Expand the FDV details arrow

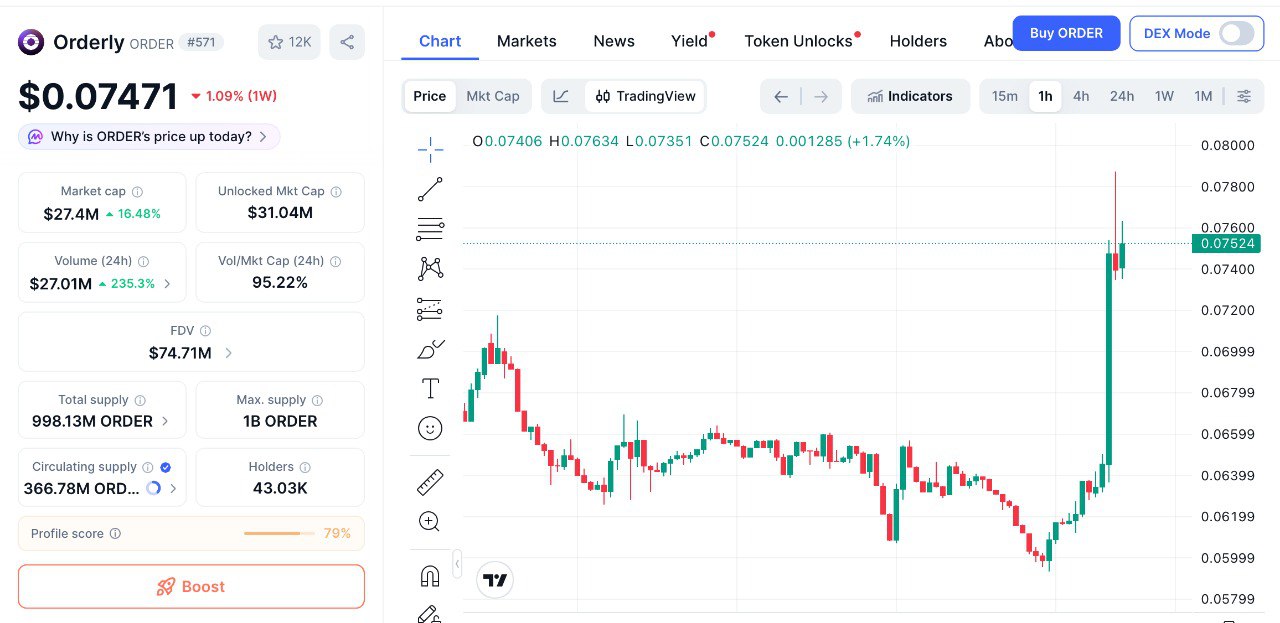click(x=229, y=353)
